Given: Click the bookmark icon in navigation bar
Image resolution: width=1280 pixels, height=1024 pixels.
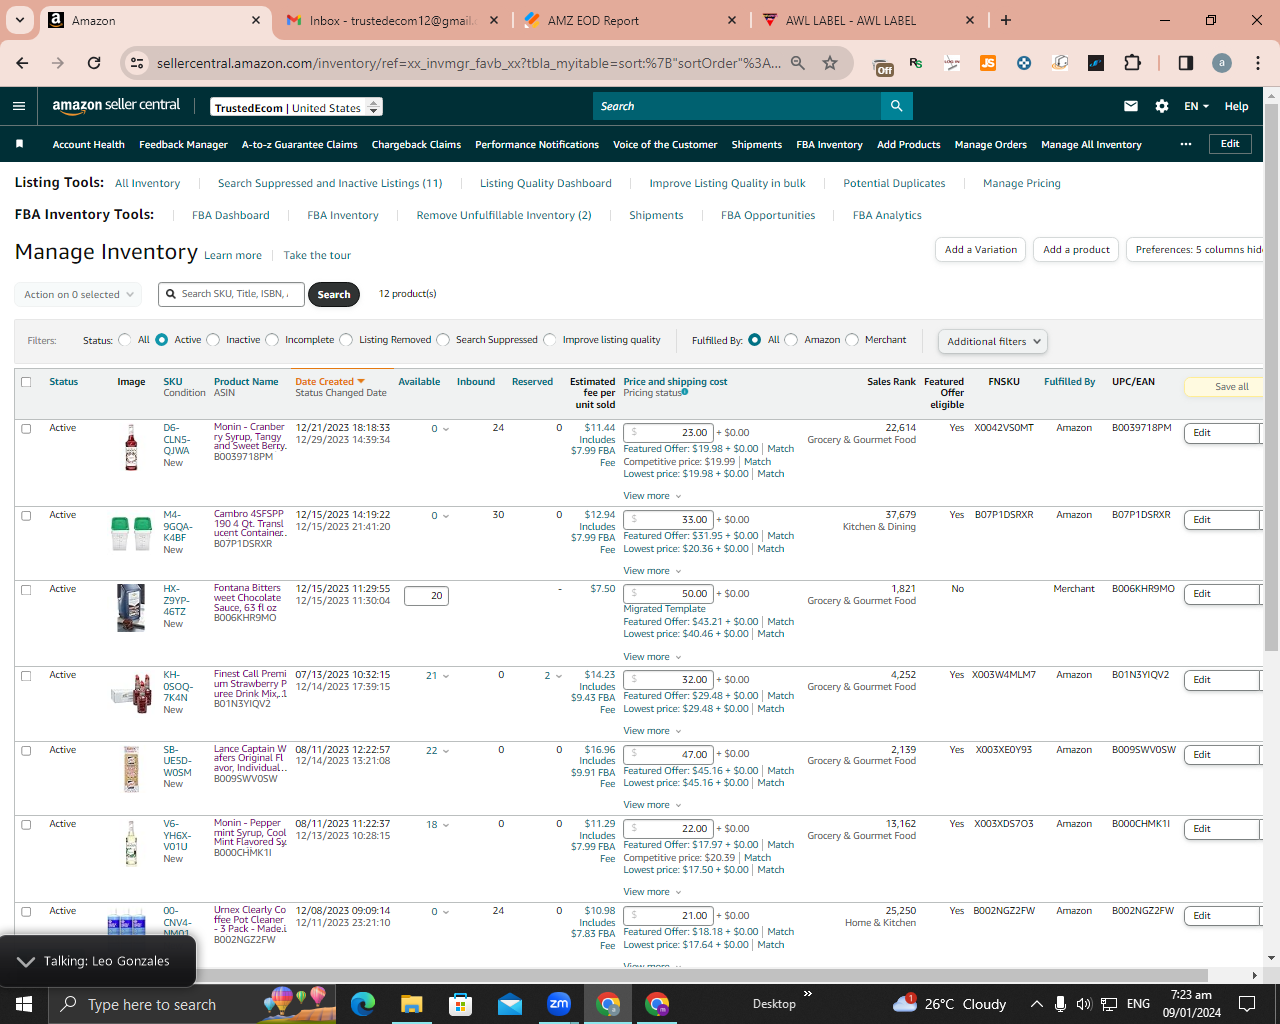Looking at the screenshot, I should coord(19,144).
